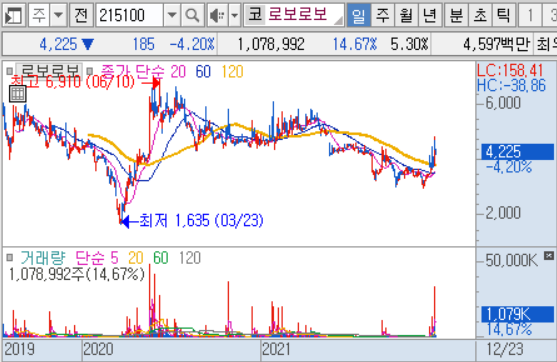557x362 pixels.
Task: Click volume 60-day average legend
Action: [x=161, y=258]
